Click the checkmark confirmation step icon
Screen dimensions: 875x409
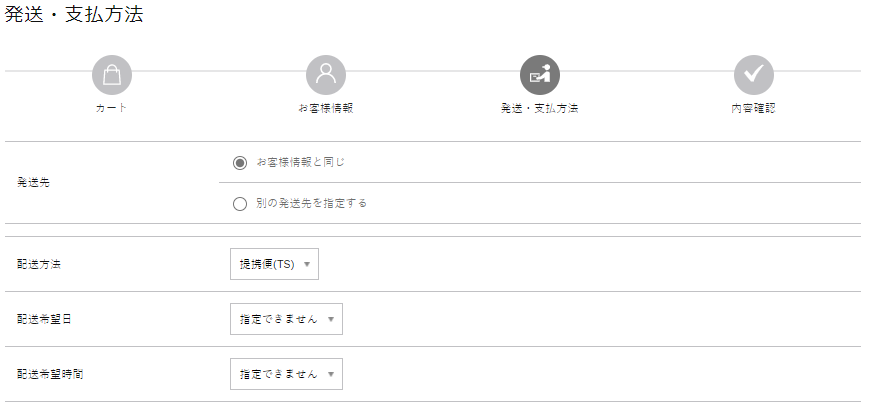coord(754,75)
